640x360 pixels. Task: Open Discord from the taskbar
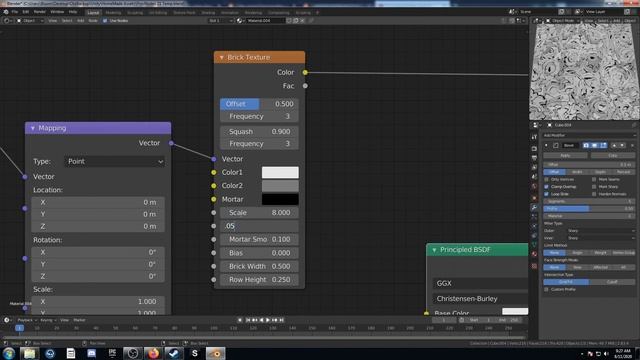[91, 353]
